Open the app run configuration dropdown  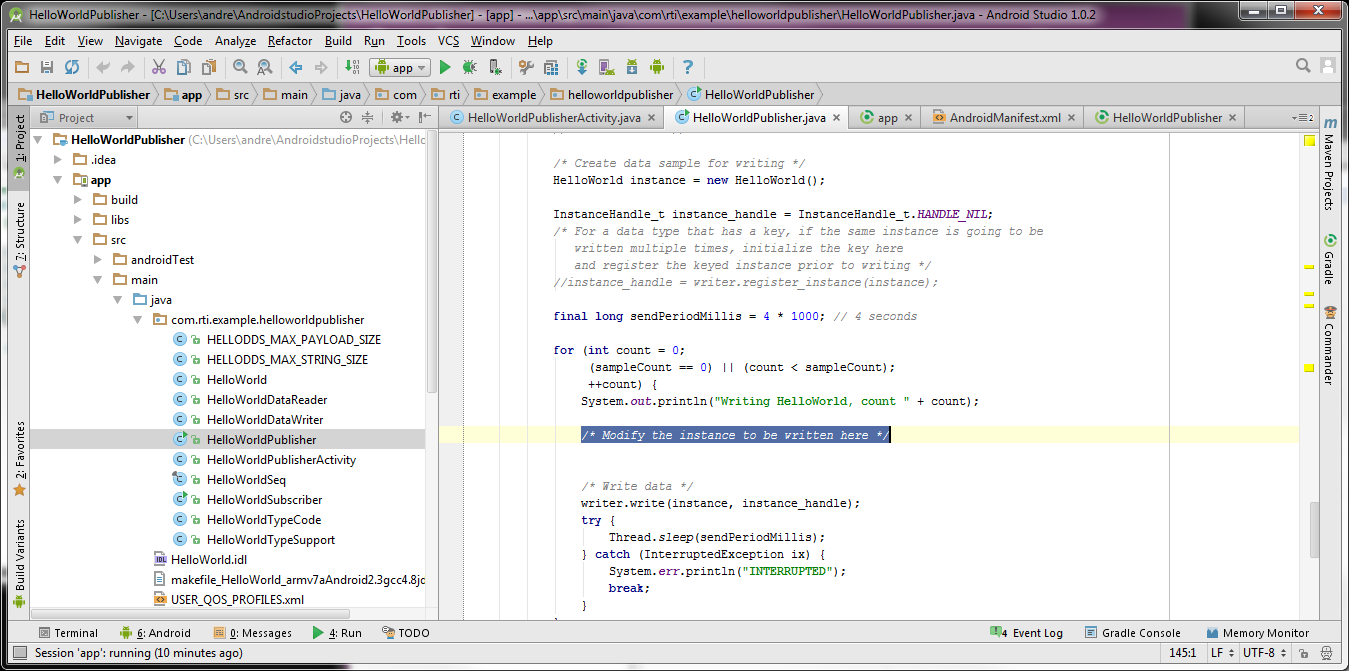click(x=400, y=67)
